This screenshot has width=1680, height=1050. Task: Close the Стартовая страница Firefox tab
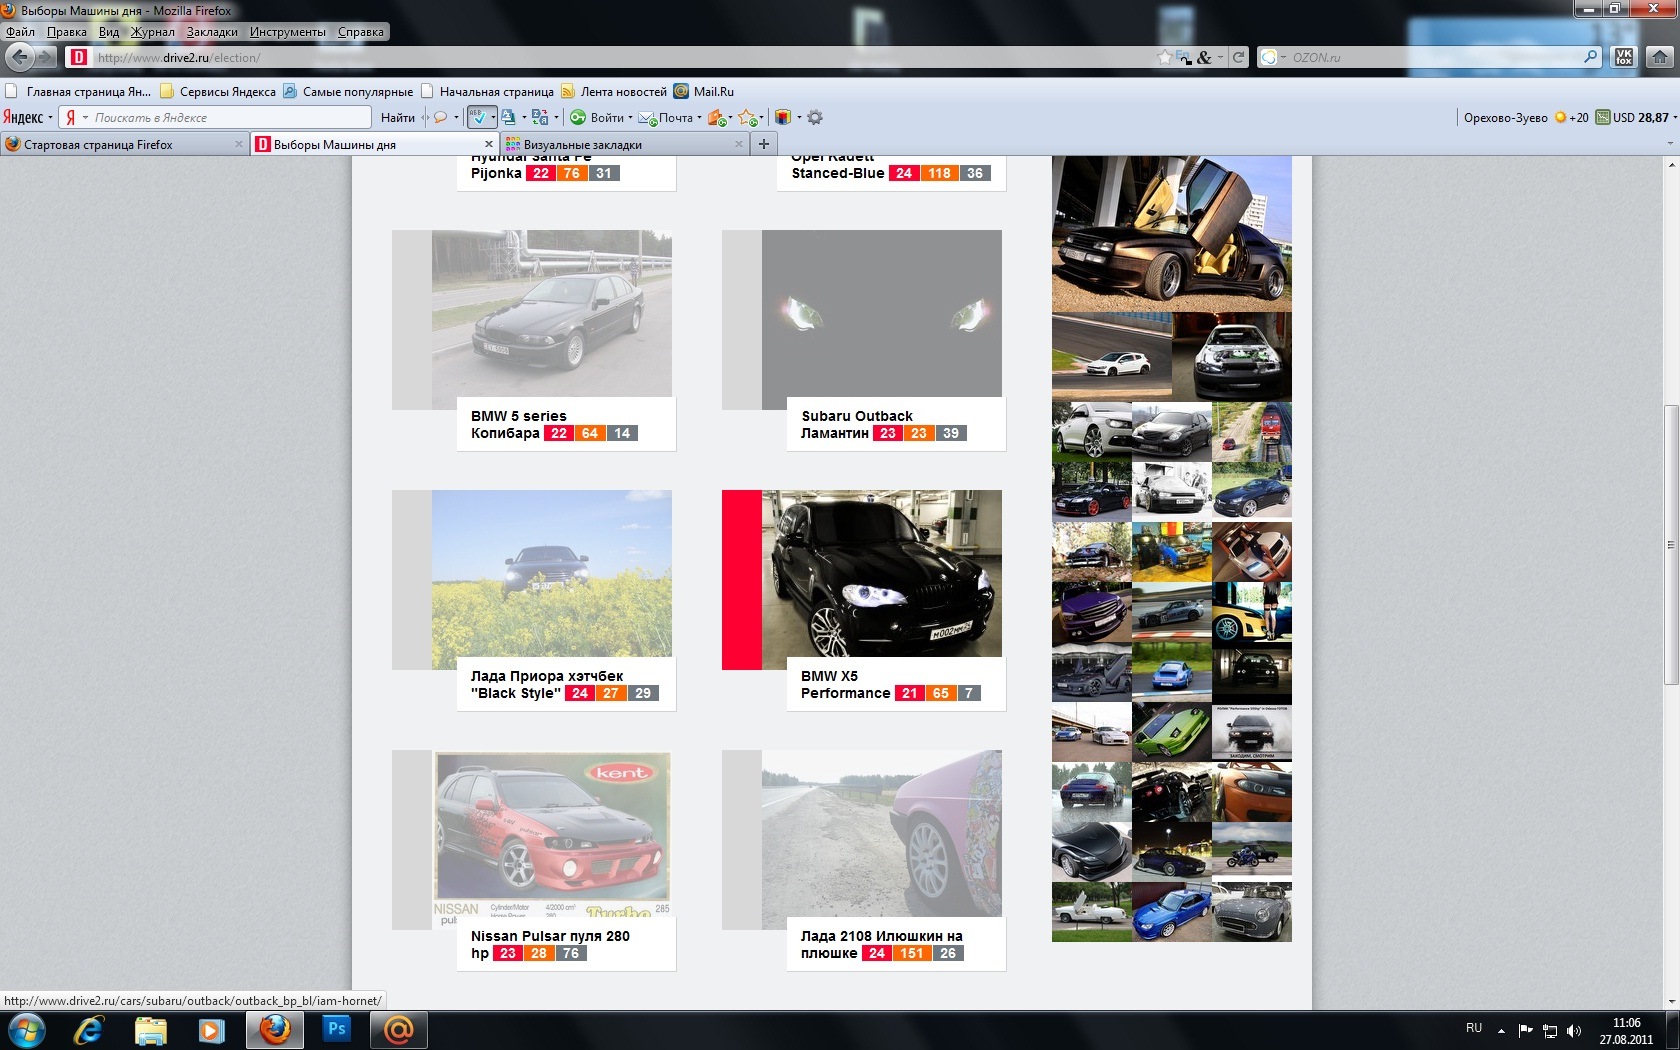pos(239,144)
